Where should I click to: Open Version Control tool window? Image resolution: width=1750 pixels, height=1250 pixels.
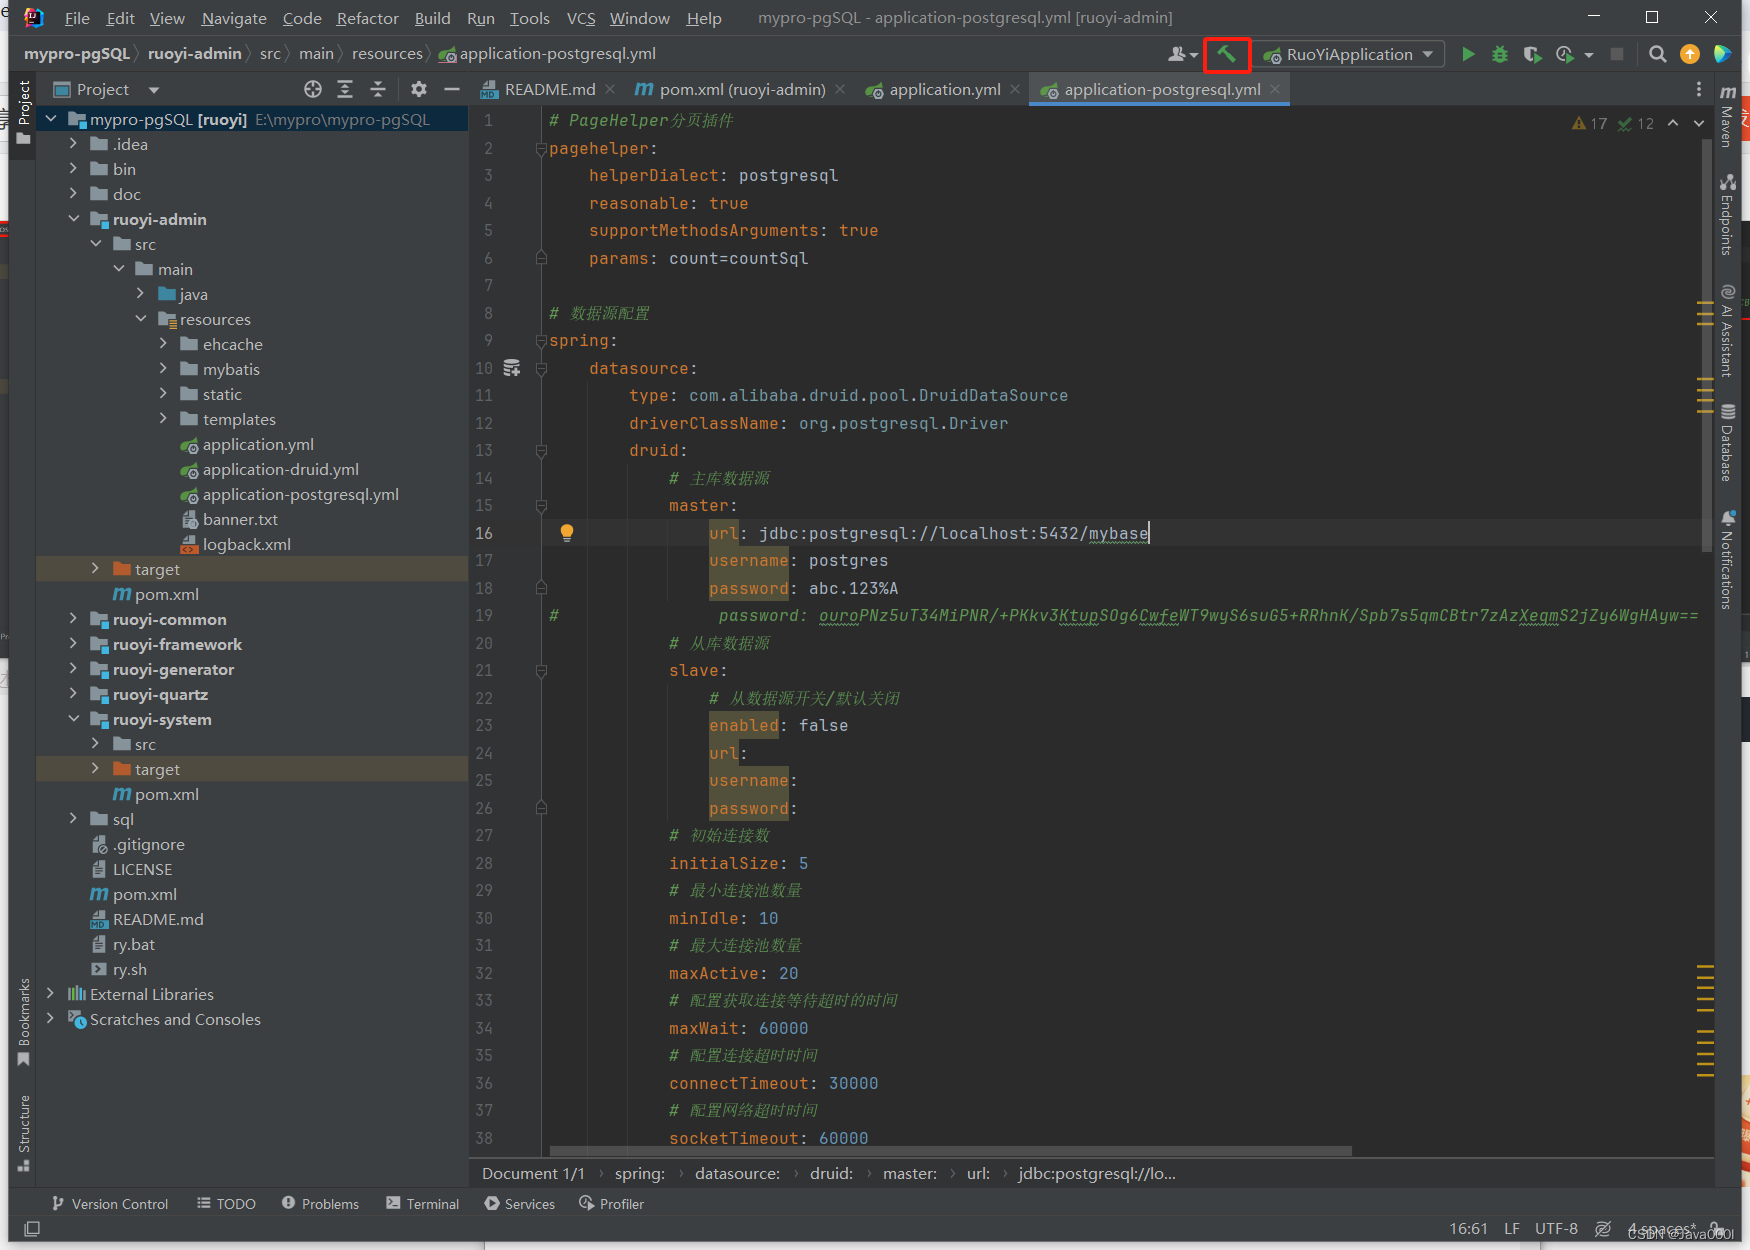coord(110,1204)
